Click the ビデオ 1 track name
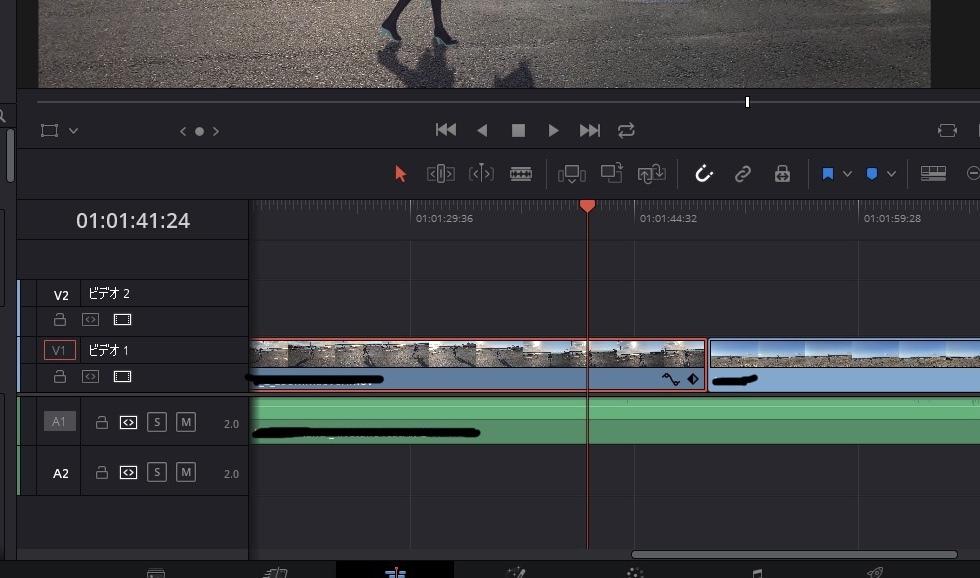The image size is (980, 578). click(108, 350)
